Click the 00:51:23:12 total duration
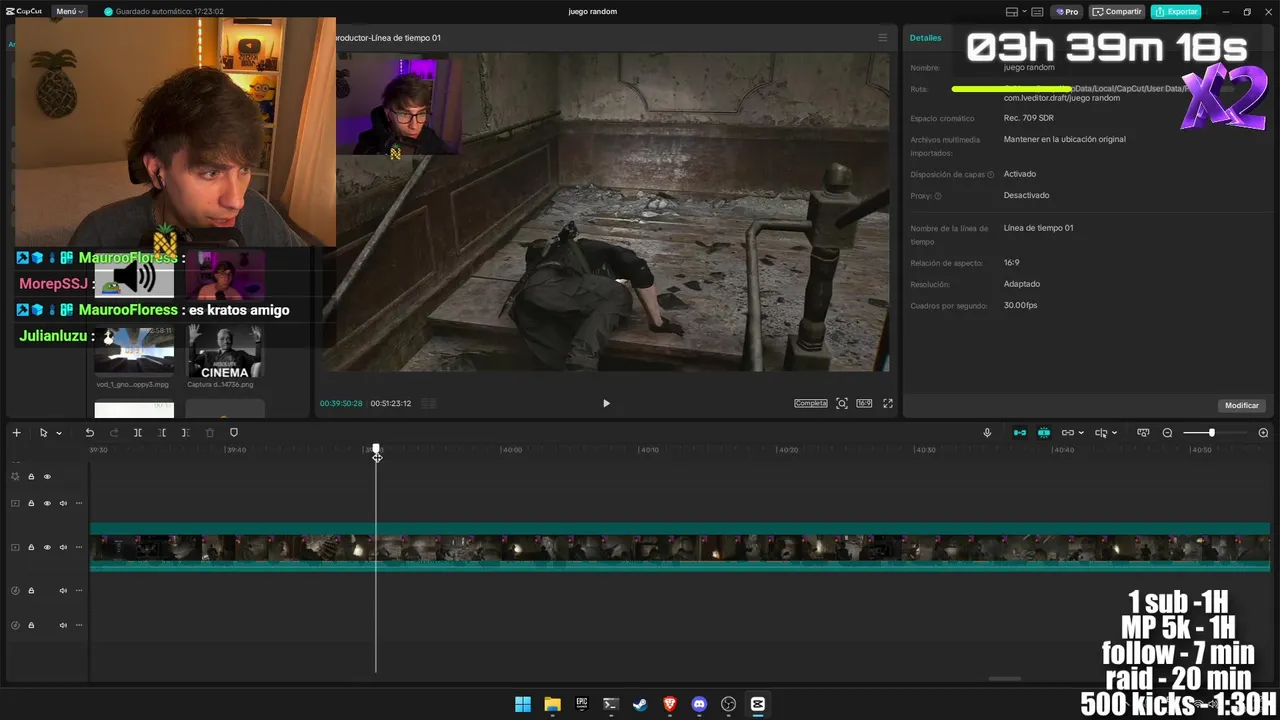This screenshot has height=720, width=1280. click(x=391, y=404)
